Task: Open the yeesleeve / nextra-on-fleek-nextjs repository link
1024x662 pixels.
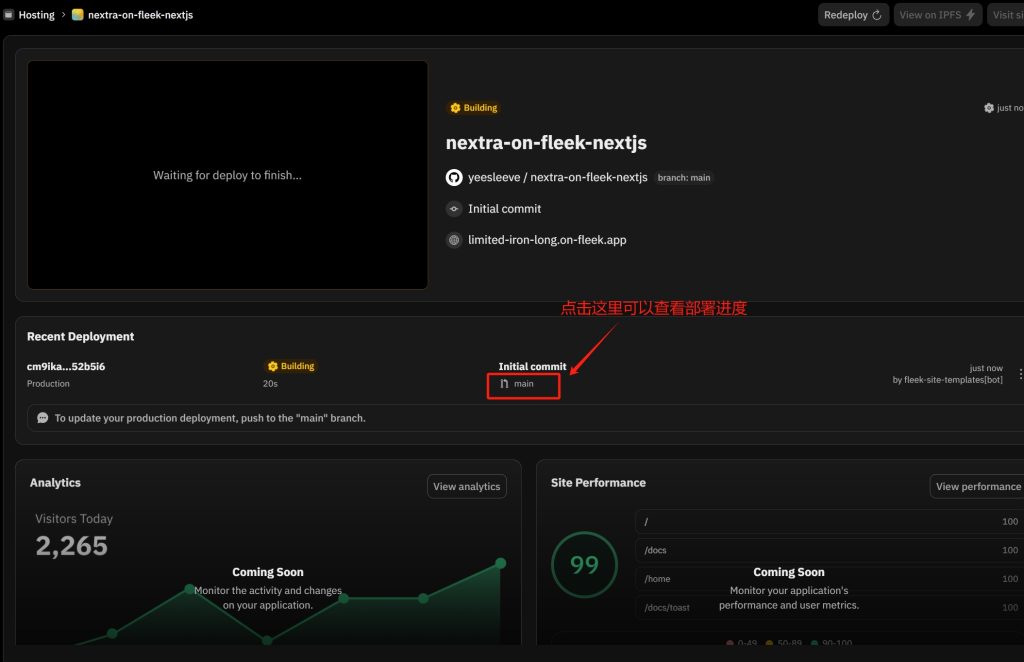Action: 558,178
